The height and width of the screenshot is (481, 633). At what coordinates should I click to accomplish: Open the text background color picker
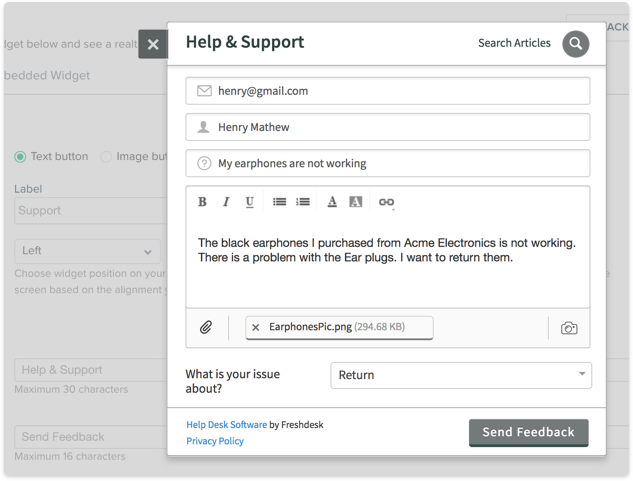point(355,202)
